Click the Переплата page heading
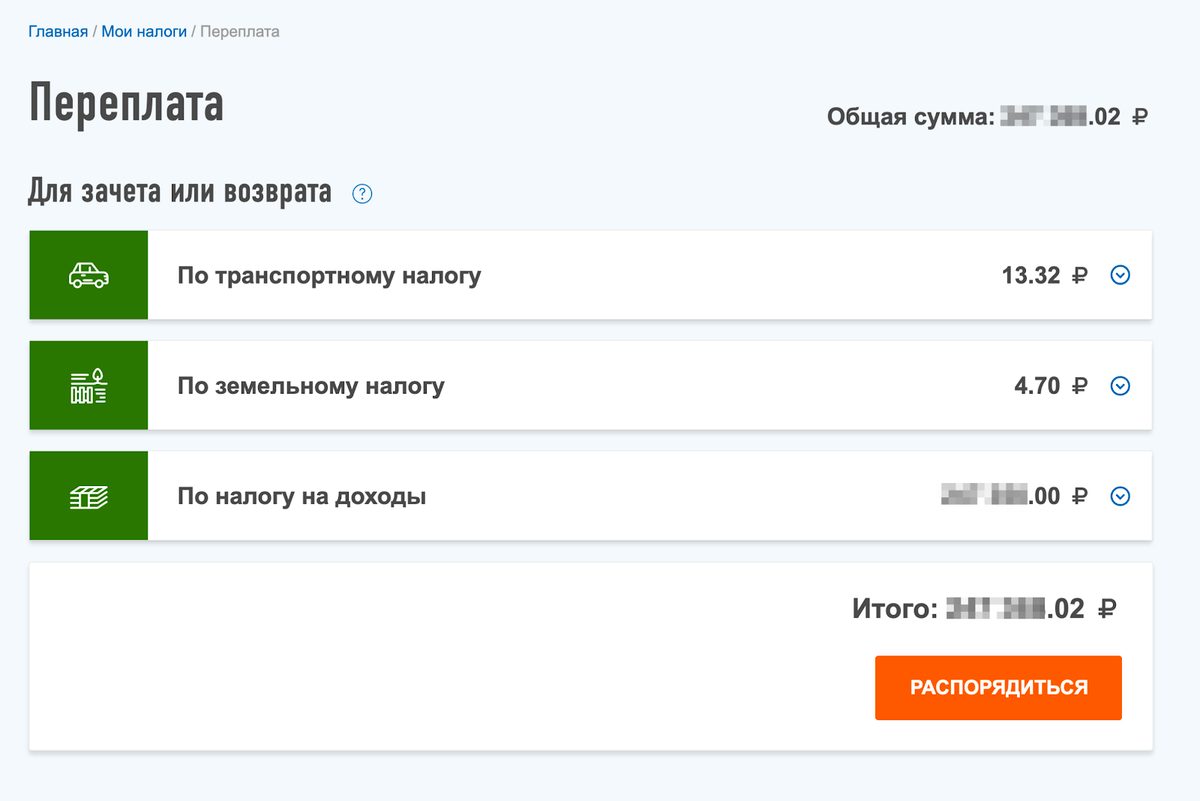Viewport: 1200px width, 801px height. coord(125,103)
